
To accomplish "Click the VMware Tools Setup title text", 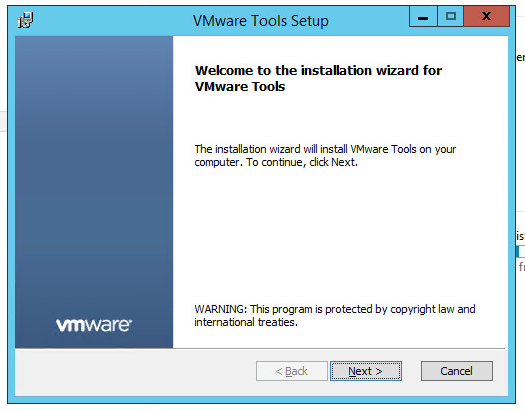I will (x=261, y=21).
